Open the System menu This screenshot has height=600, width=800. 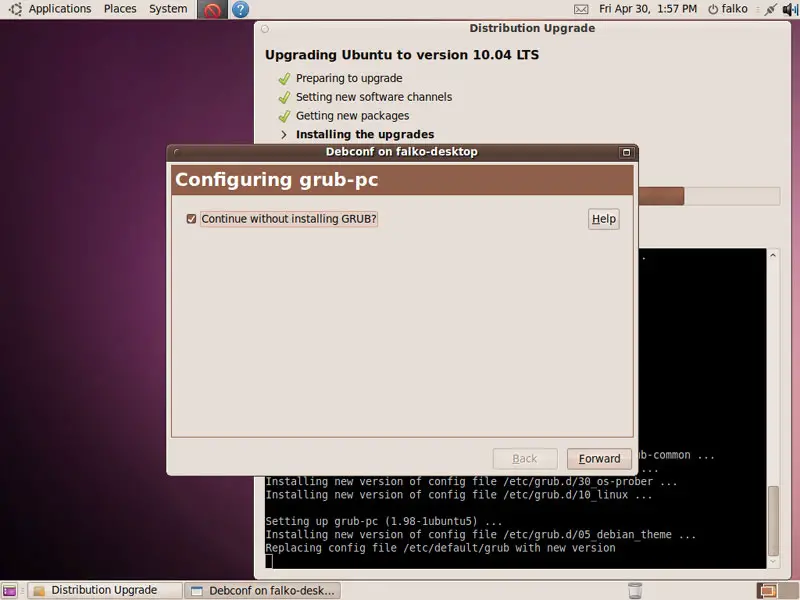168,9
